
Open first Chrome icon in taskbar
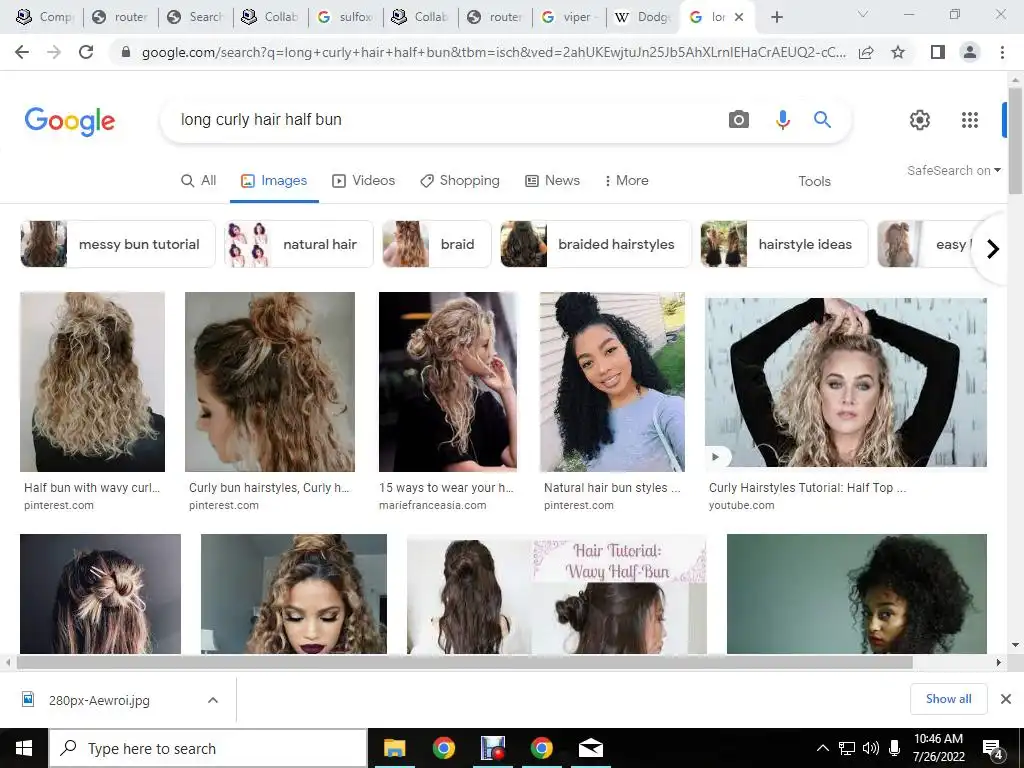(443, 748)
